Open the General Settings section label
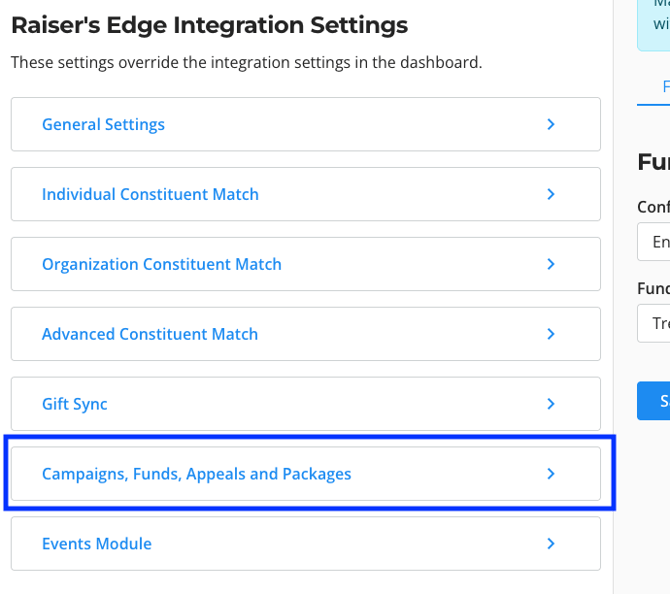670x594 pixels. click(103, 124)
